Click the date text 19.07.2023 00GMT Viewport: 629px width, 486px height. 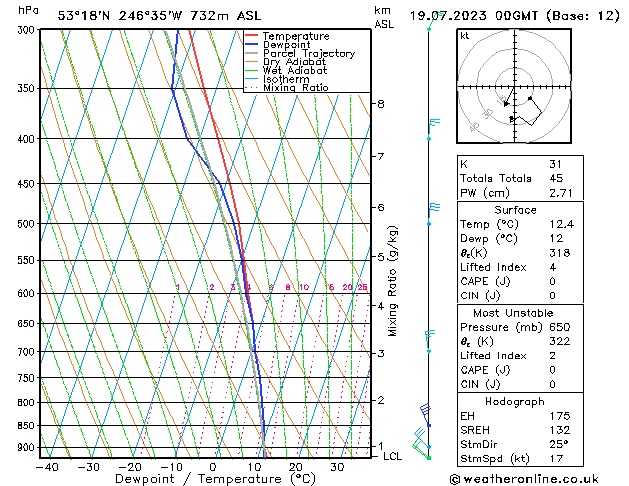(x=474, y=16)
